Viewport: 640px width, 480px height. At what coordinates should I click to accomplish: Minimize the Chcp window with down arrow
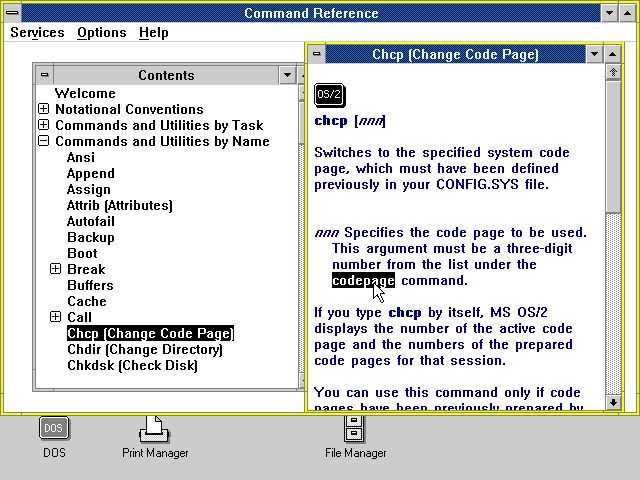click(x=594, y=54)
